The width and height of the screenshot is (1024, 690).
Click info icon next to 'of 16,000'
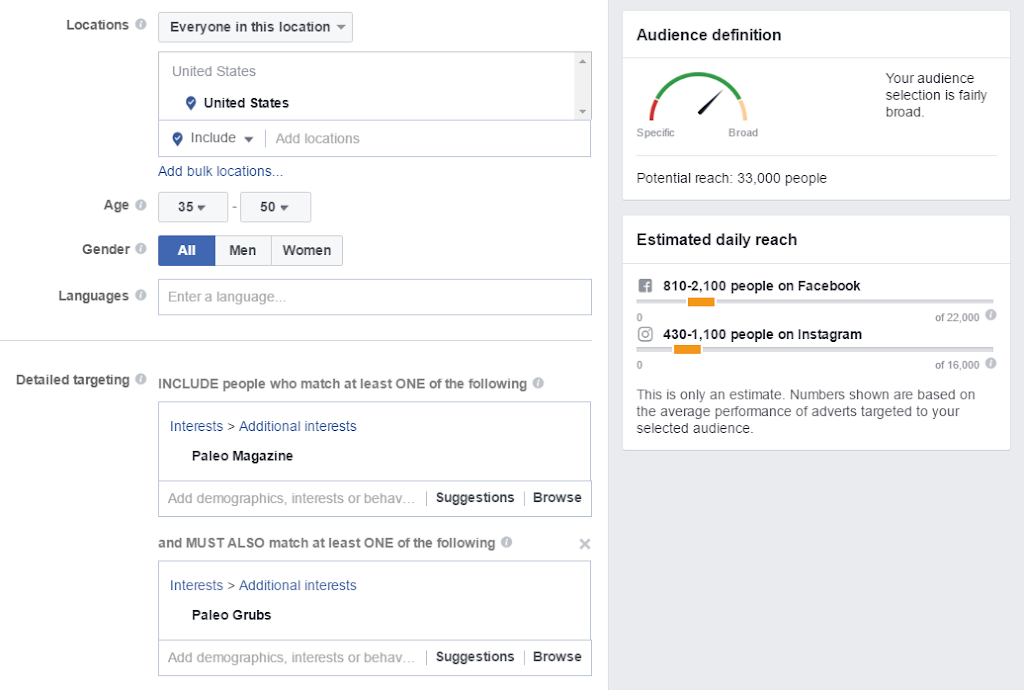click(991, 364)
